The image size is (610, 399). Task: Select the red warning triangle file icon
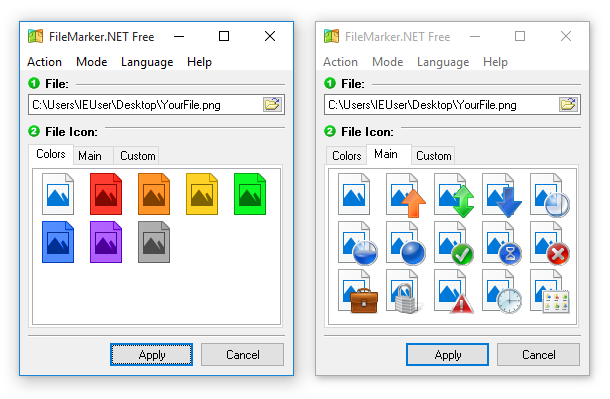(x=454, y=291)
